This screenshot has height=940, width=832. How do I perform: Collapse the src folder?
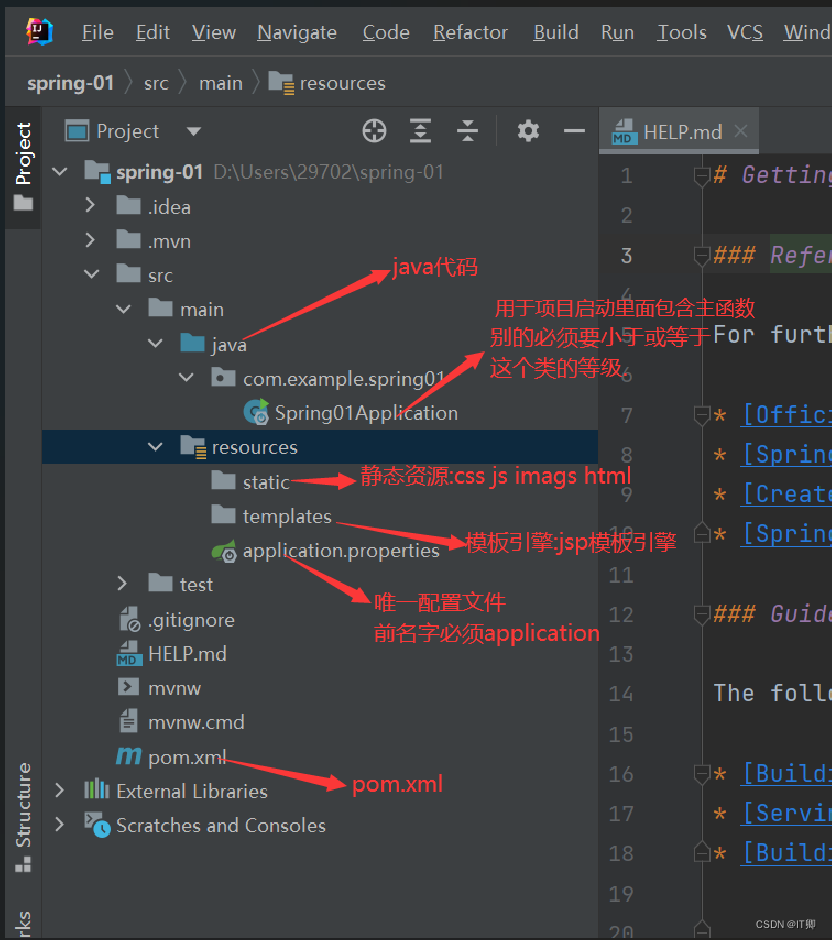coord(92,275)
